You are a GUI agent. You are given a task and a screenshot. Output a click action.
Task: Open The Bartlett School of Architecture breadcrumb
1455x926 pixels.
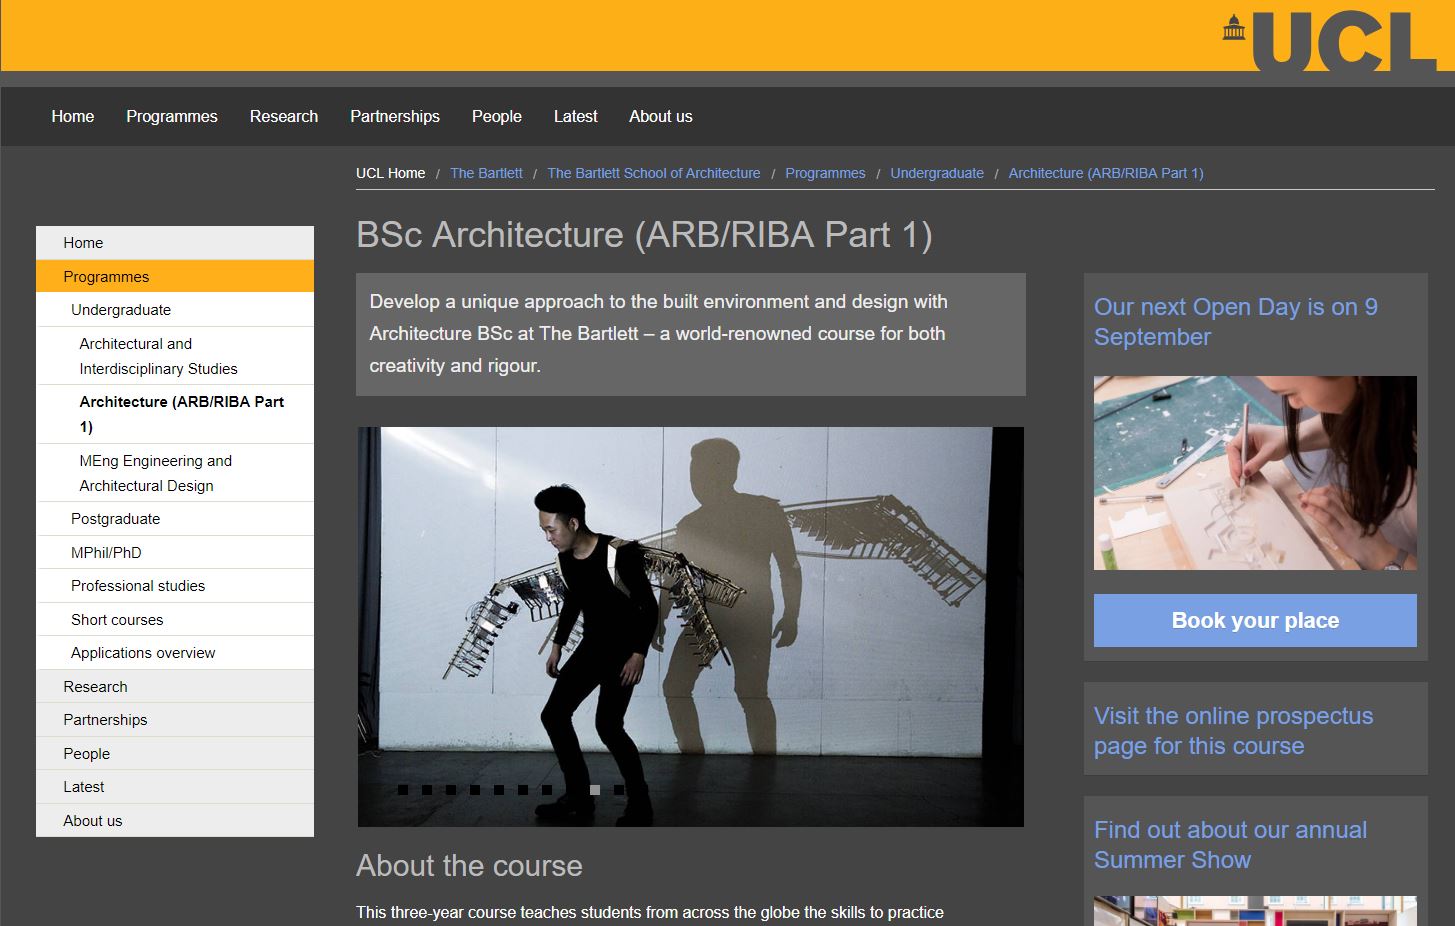[654, 173]
